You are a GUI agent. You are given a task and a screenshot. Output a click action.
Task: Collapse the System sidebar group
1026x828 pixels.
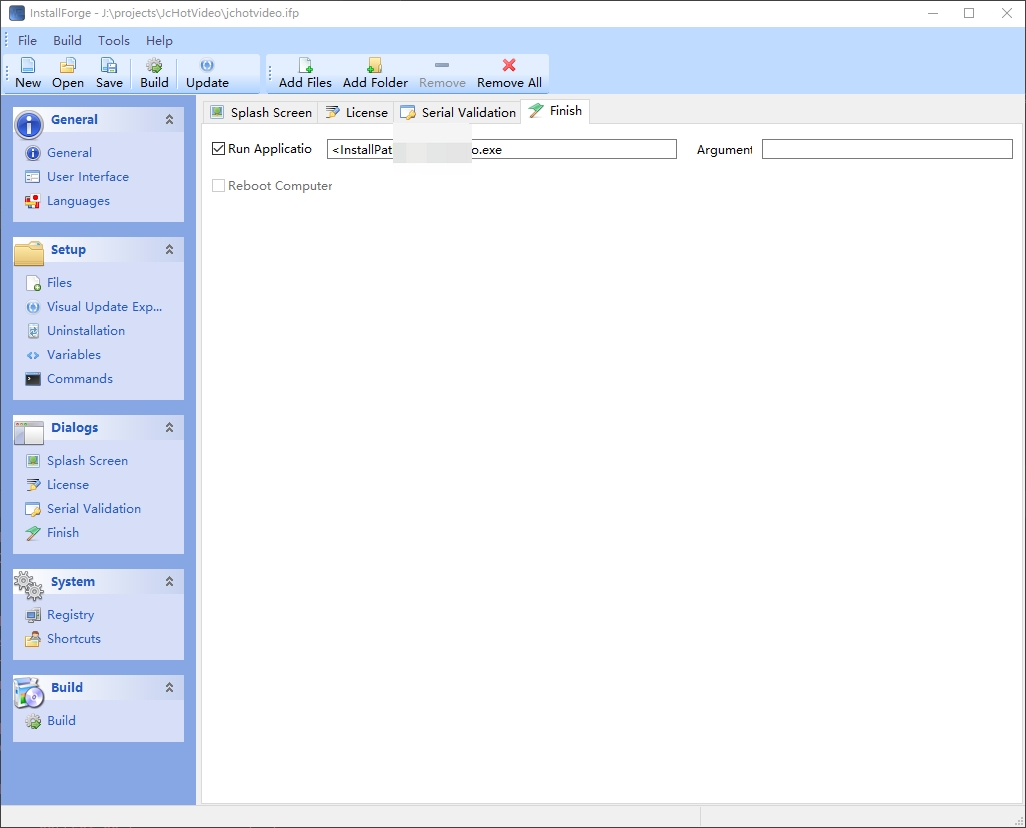[169, 581]
